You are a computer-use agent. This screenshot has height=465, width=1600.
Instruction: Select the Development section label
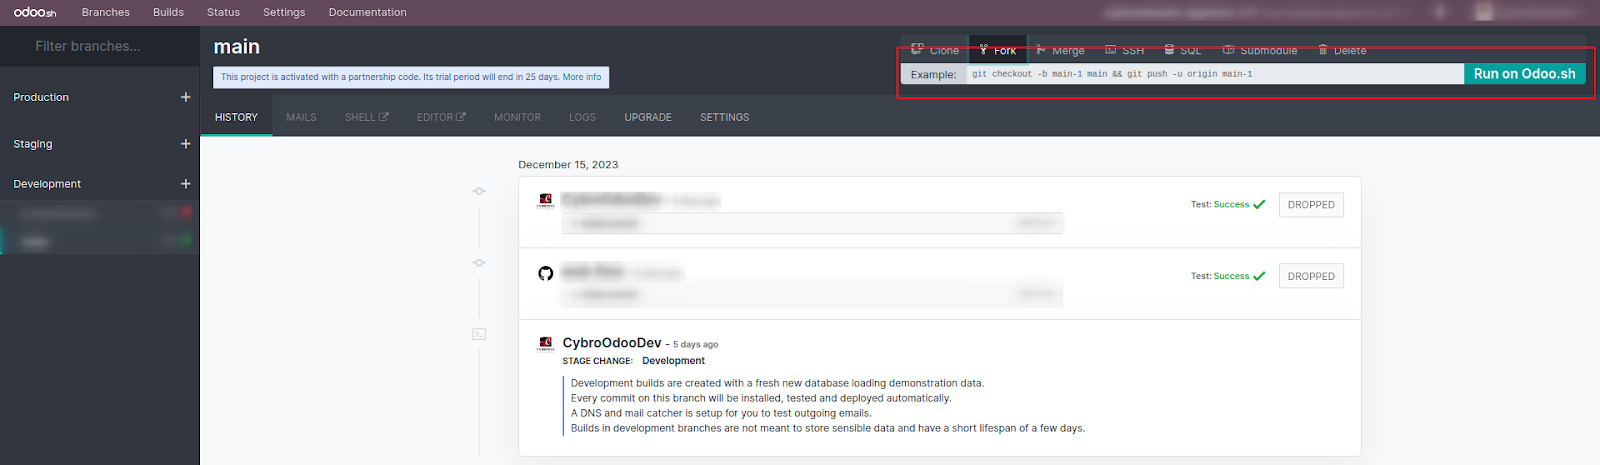pyautogui.click(x=47, y=184)
